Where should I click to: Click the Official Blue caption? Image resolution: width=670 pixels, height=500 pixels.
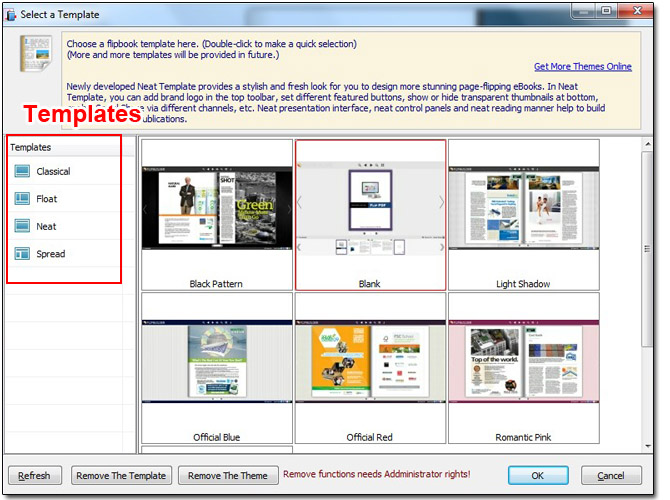click(217, 437)
